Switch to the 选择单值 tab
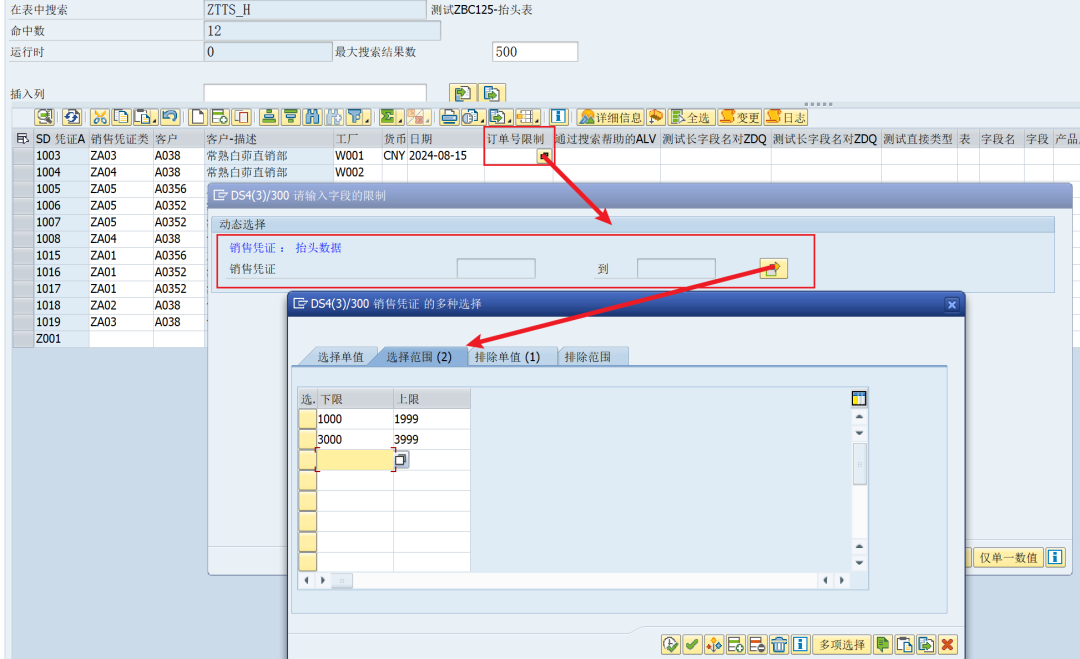Screen dimensions: 1080x659 point(340,357)
